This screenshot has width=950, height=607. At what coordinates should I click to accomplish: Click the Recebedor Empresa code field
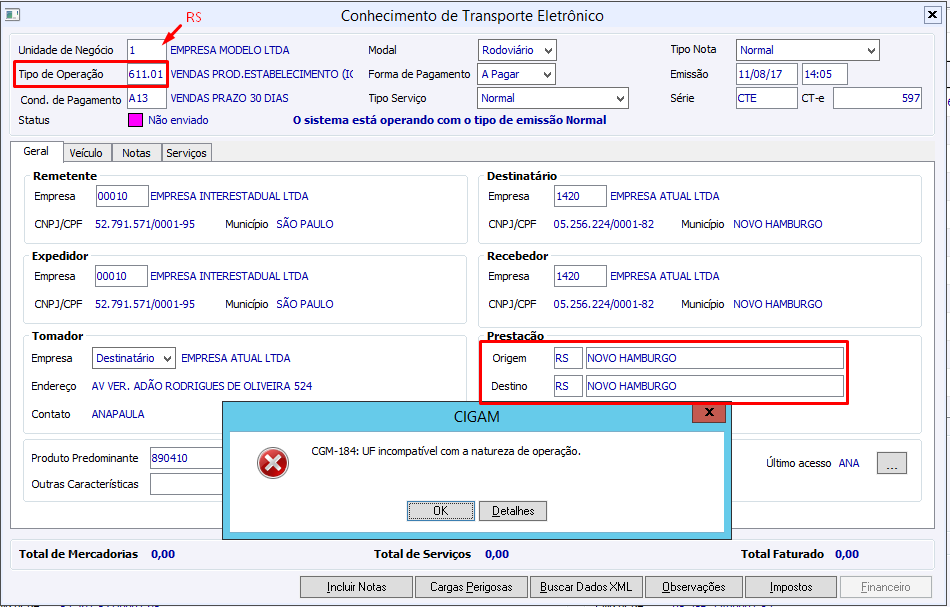580,276
